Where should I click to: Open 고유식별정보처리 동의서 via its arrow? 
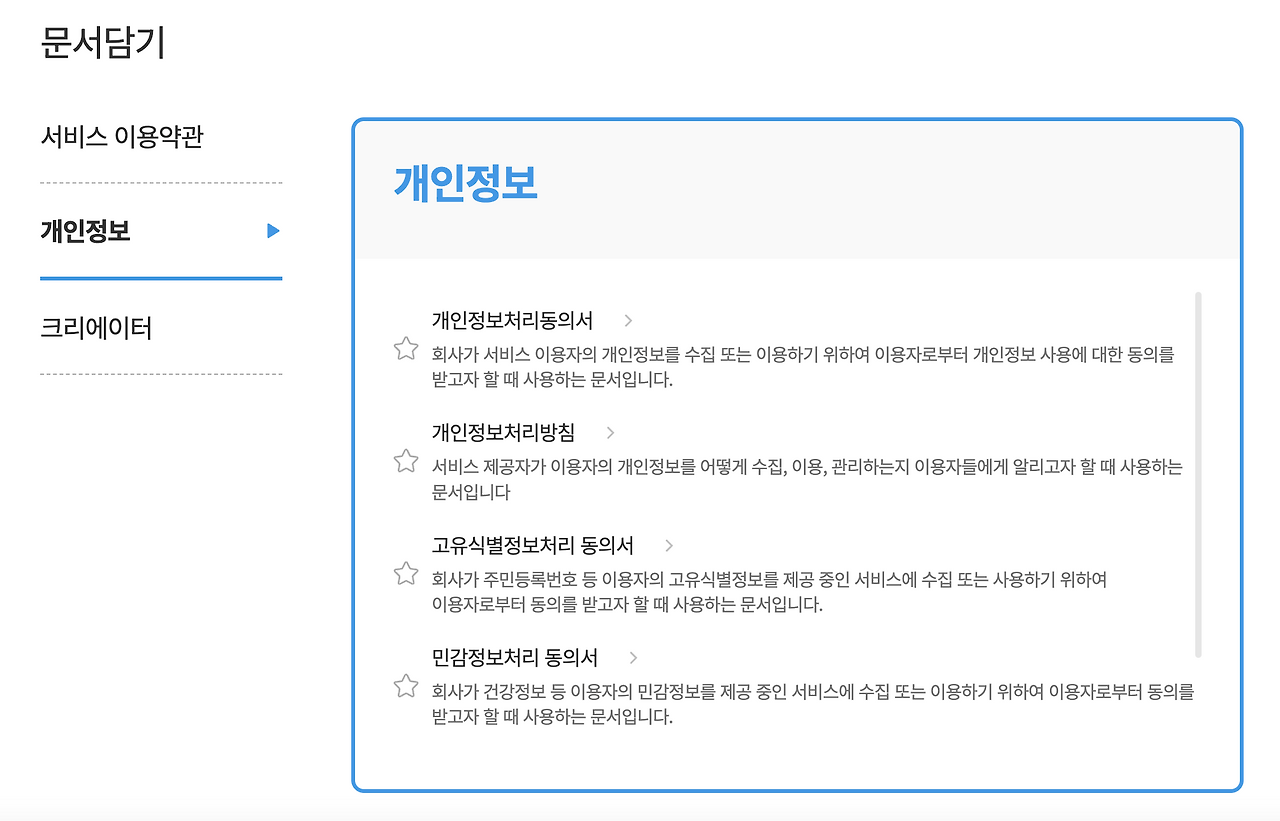pos(669,546)
